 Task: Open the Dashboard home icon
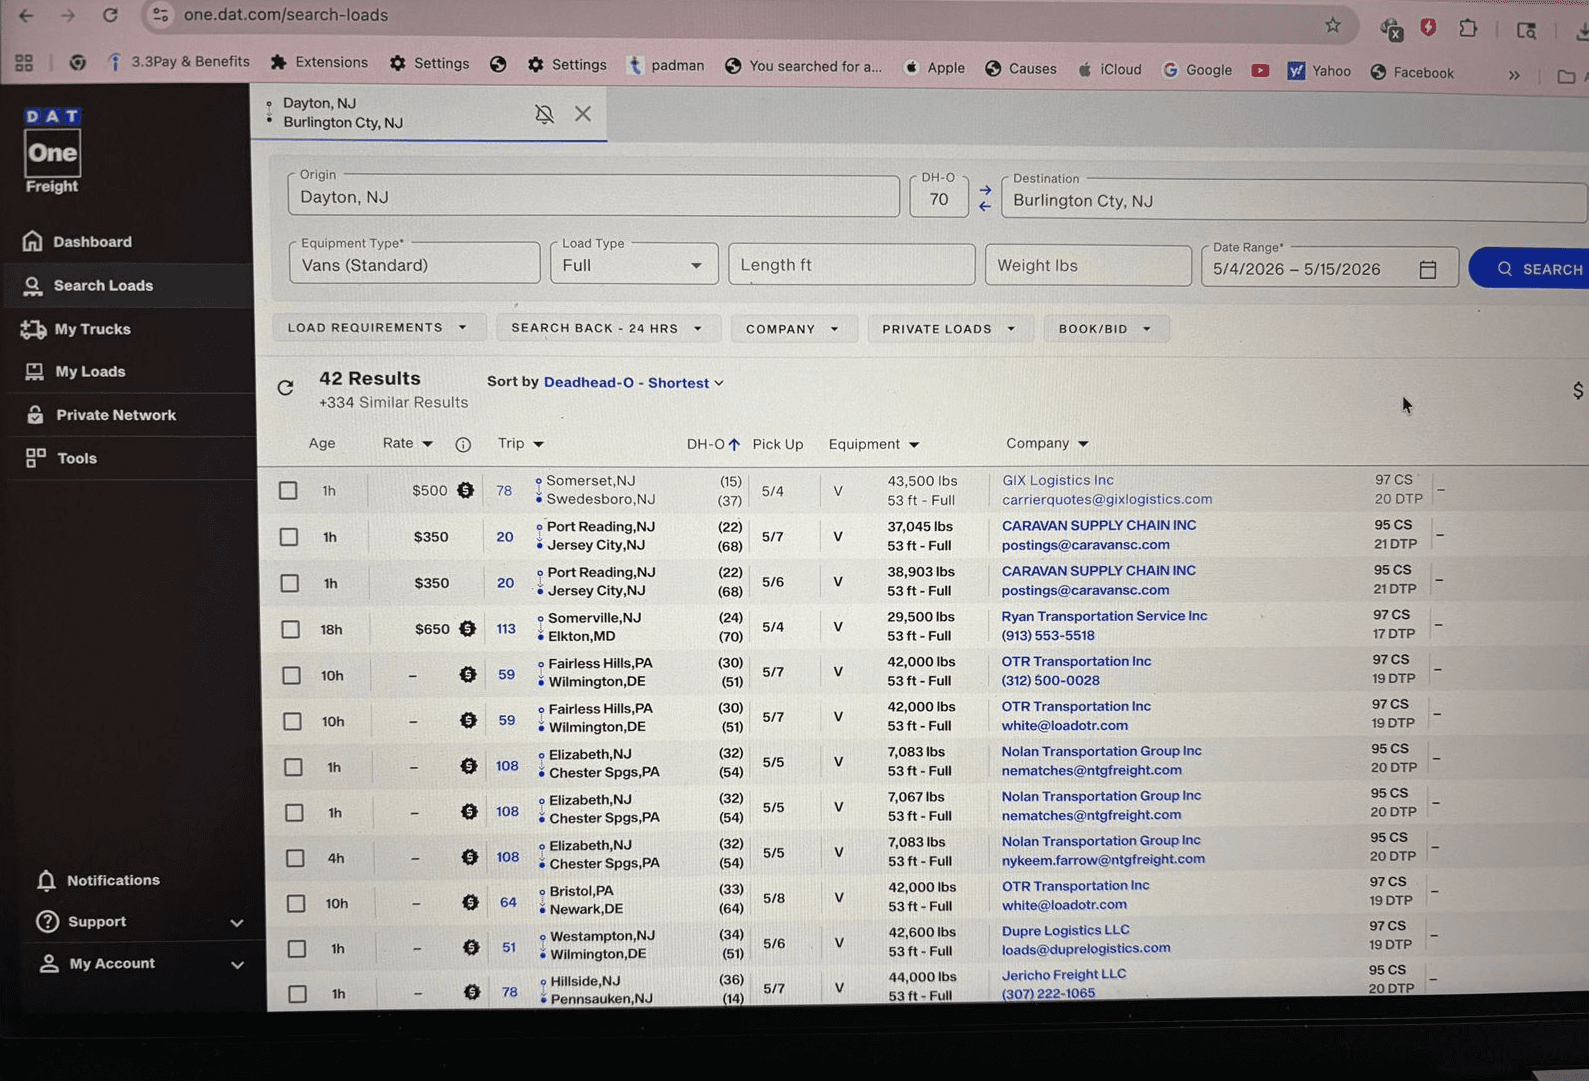(x=33, y=241)
